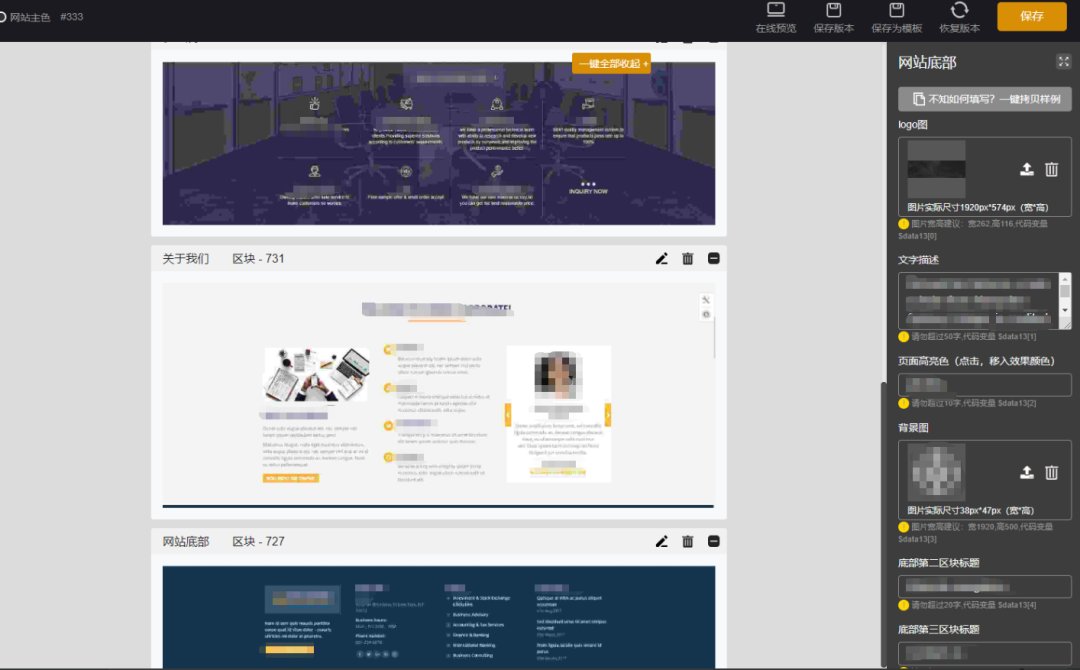The width and height of the screenshot is (1080, 670).
Task: Click 保存版本 save version icon
Action: point(833,17)
